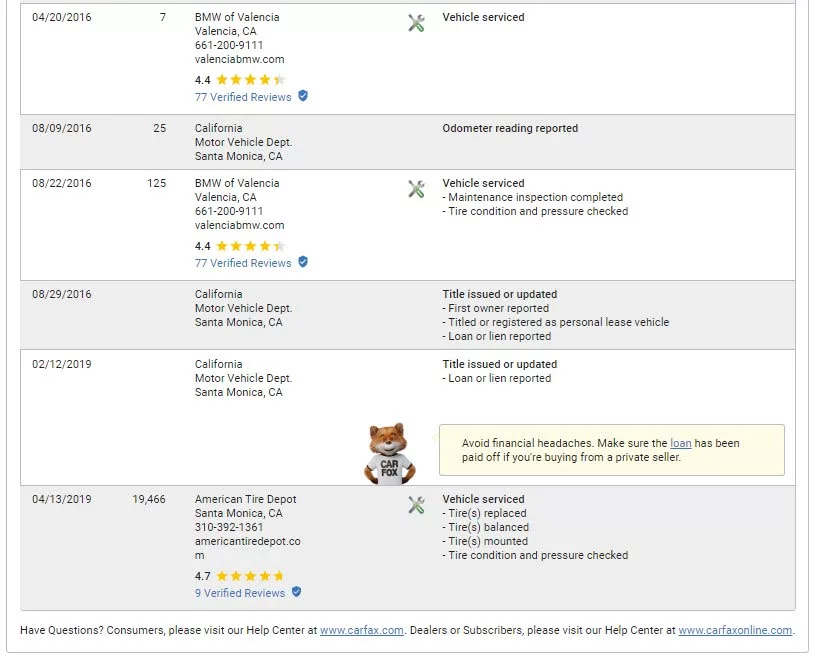
Task: Click phone number 661-200-9111 in 04/20/2016 entry
Action: tap(229, 45)
